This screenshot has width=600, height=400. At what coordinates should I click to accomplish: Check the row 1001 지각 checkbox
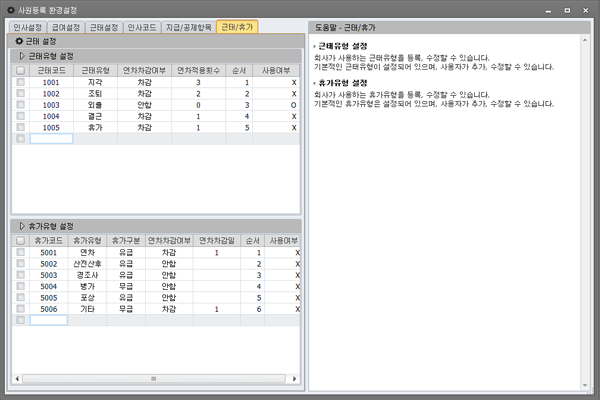pos(21,82)
